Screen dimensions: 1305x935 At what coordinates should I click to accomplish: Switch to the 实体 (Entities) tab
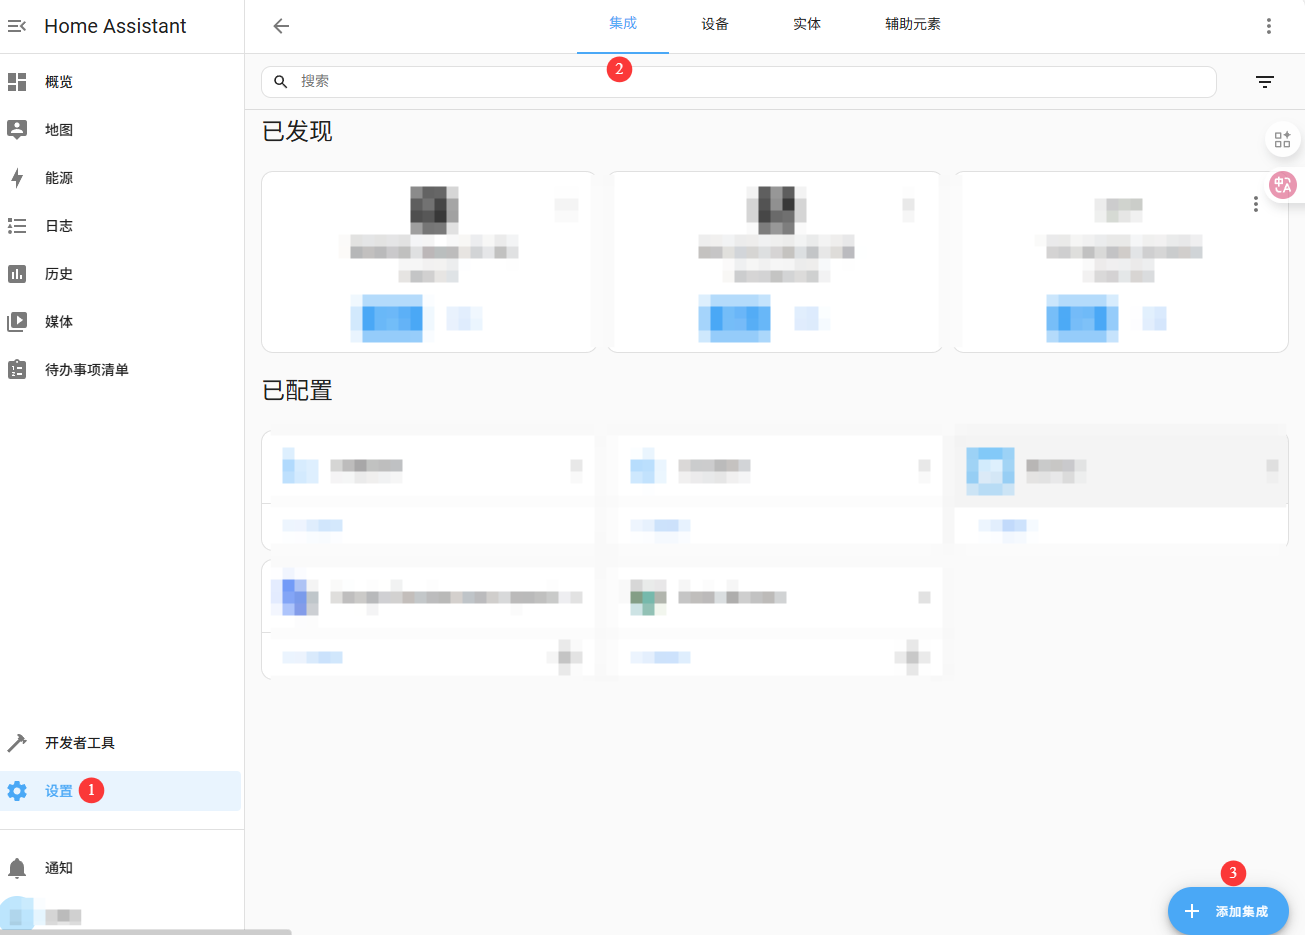pyautogui.click(x=806, y=22)
